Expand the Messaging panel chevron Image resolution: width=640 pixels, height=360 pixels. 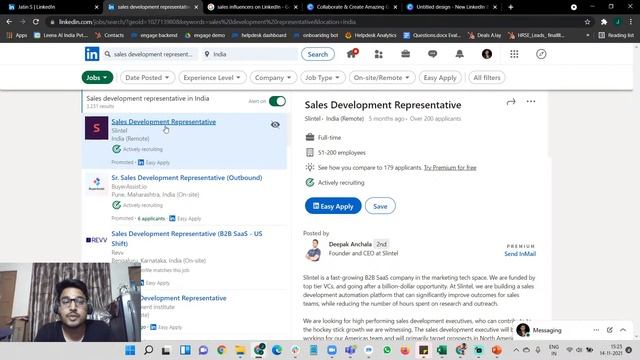[x=623, y=330]
